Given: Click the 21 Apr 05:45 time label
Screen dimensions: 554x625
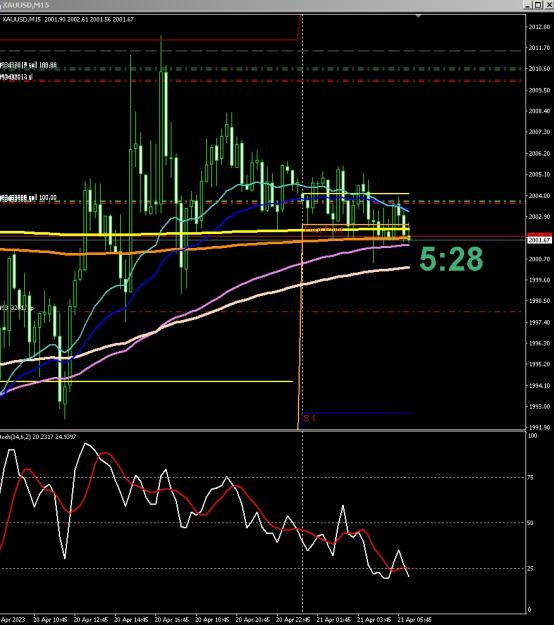Looking at the screenshot, I should click(x=415, y=620).
